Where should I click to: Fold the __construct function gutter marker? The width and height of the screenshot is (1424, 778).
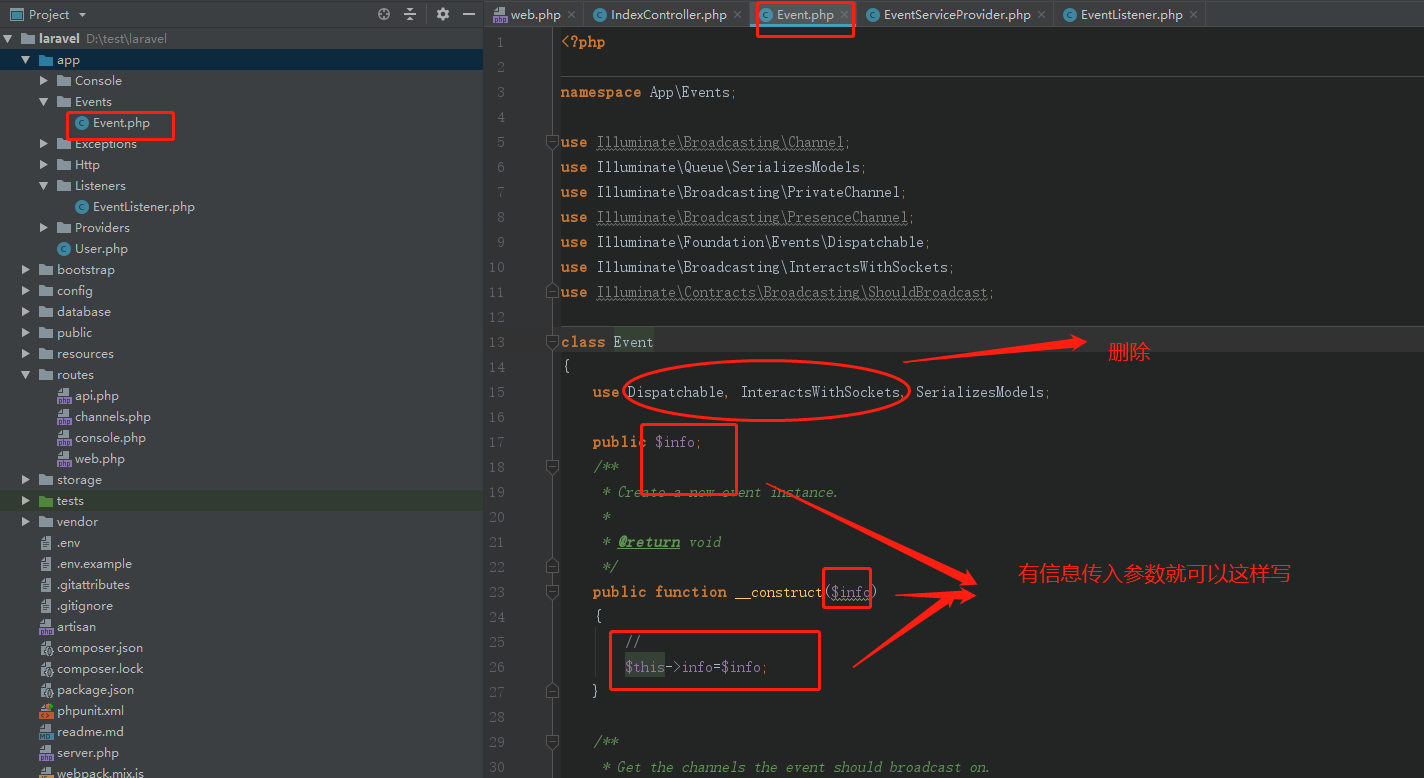pos(552,592)
